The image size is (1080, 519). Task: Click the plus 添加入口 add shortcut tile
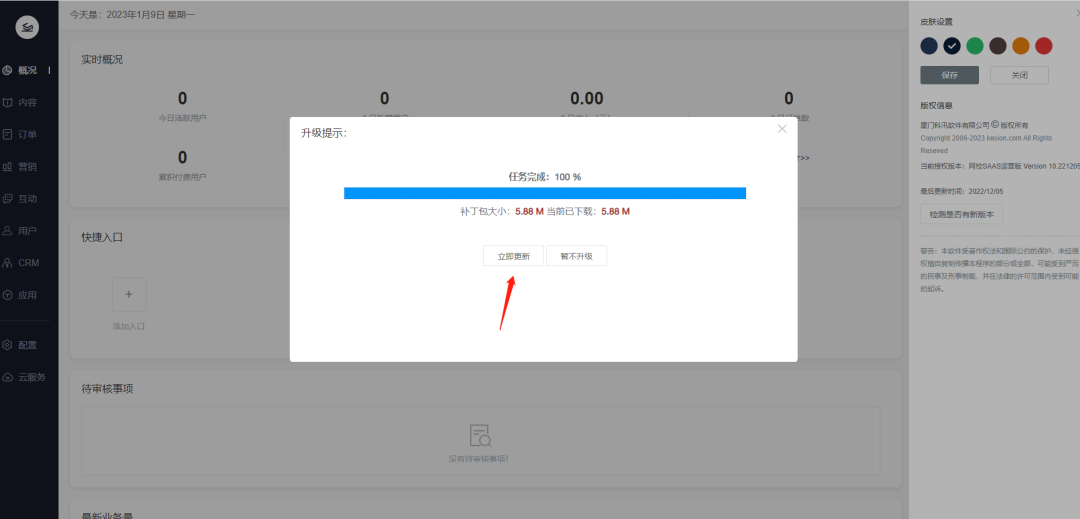[129, 295]
